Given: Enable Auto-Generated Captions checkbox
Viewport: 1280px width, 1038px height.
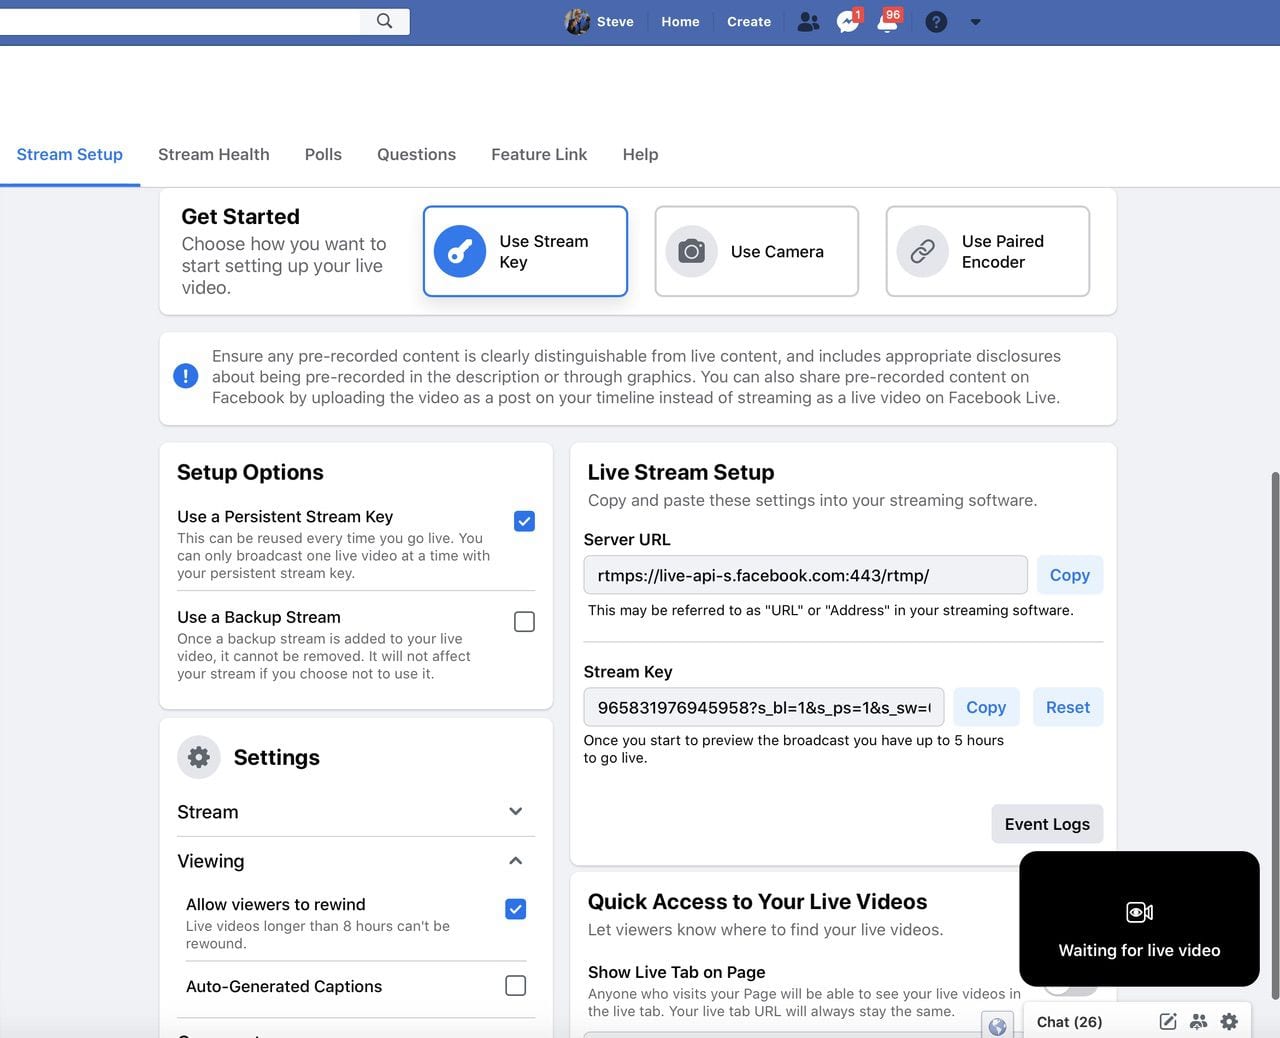Looking at the screenshot, I should click(516, 986).
